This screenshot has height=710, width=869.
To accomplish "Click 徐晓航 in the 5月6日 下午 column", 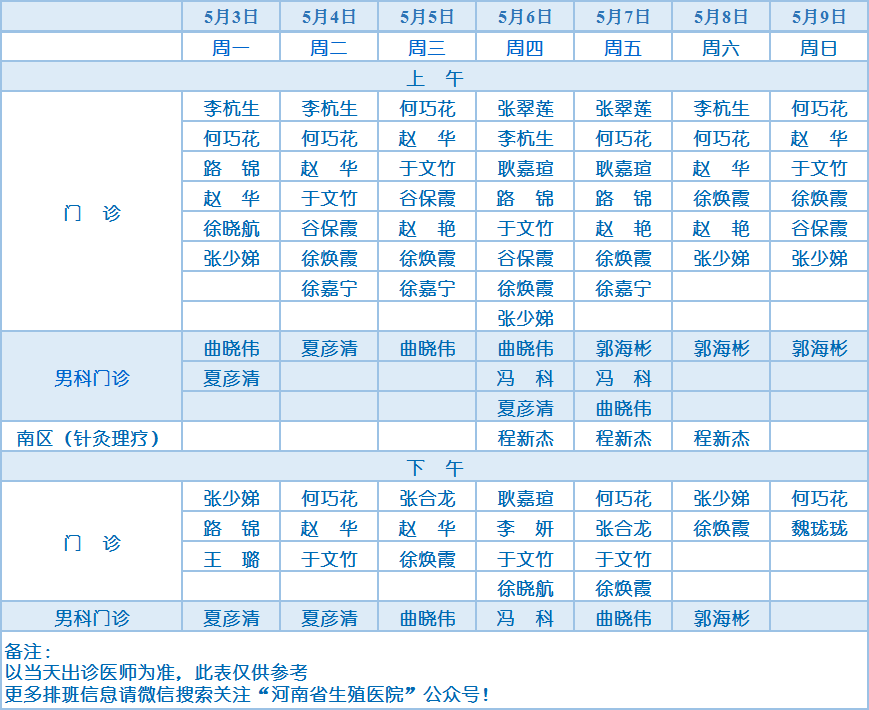I will [525, 588].
